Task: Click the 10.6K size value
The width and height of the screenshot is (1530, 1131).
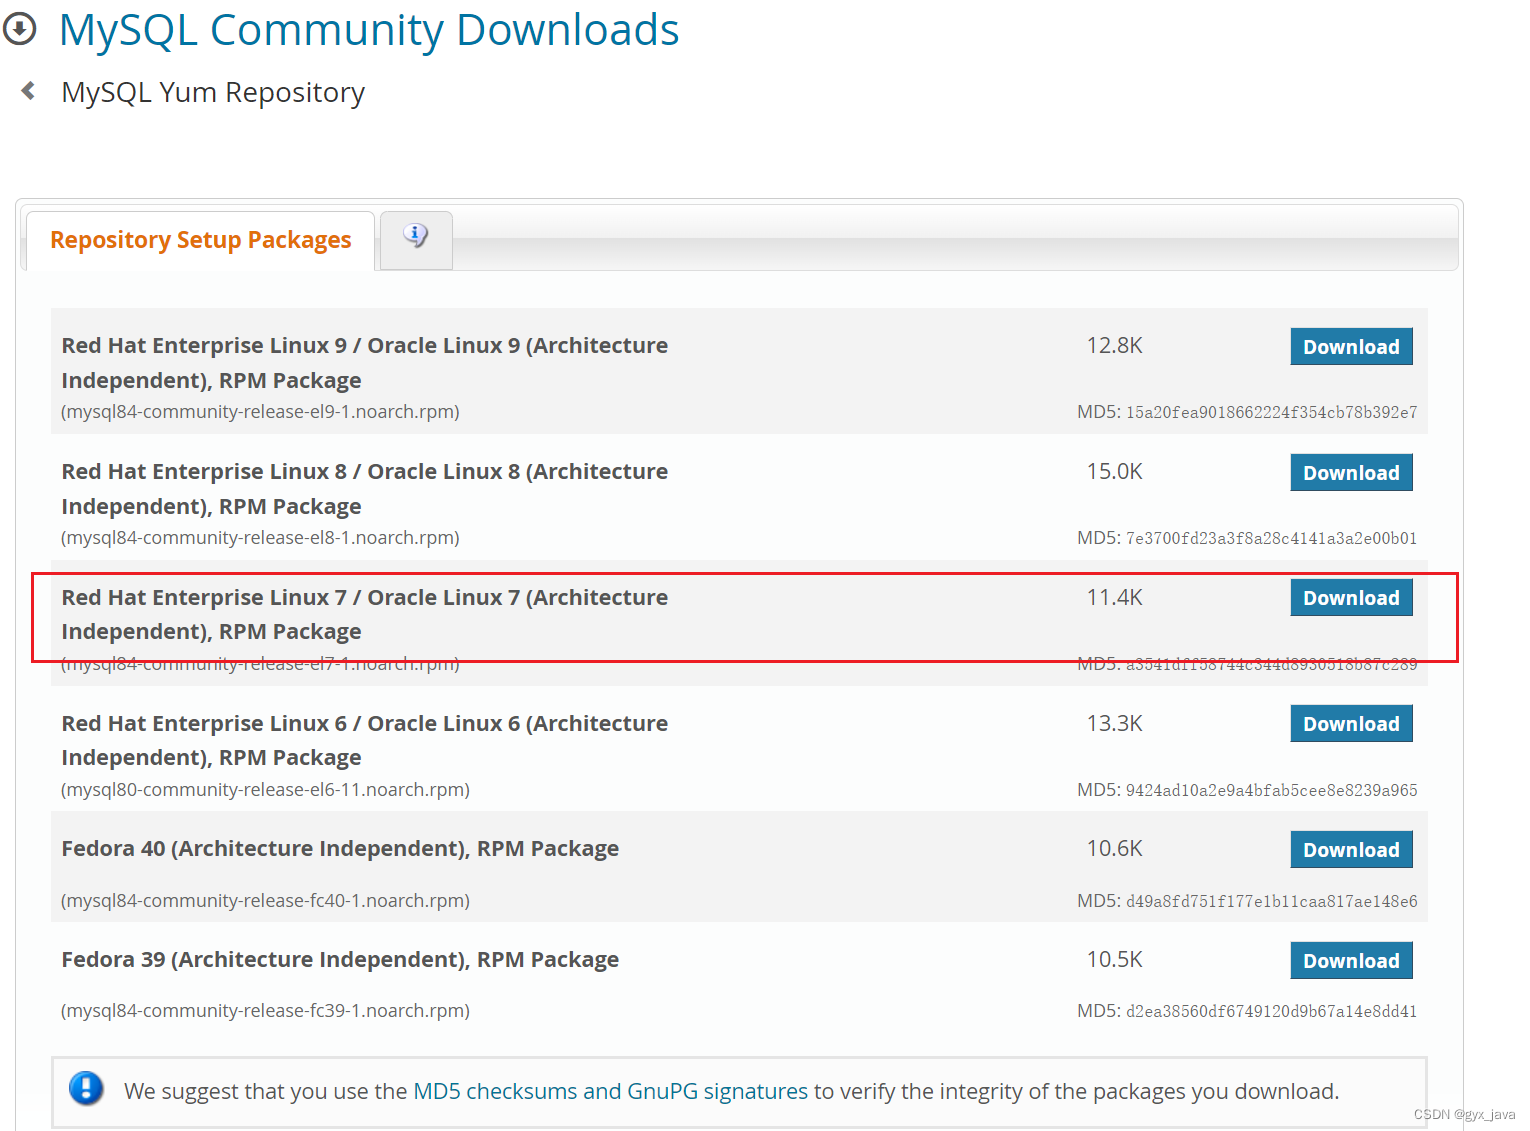Action: (x=1114, y=849)
